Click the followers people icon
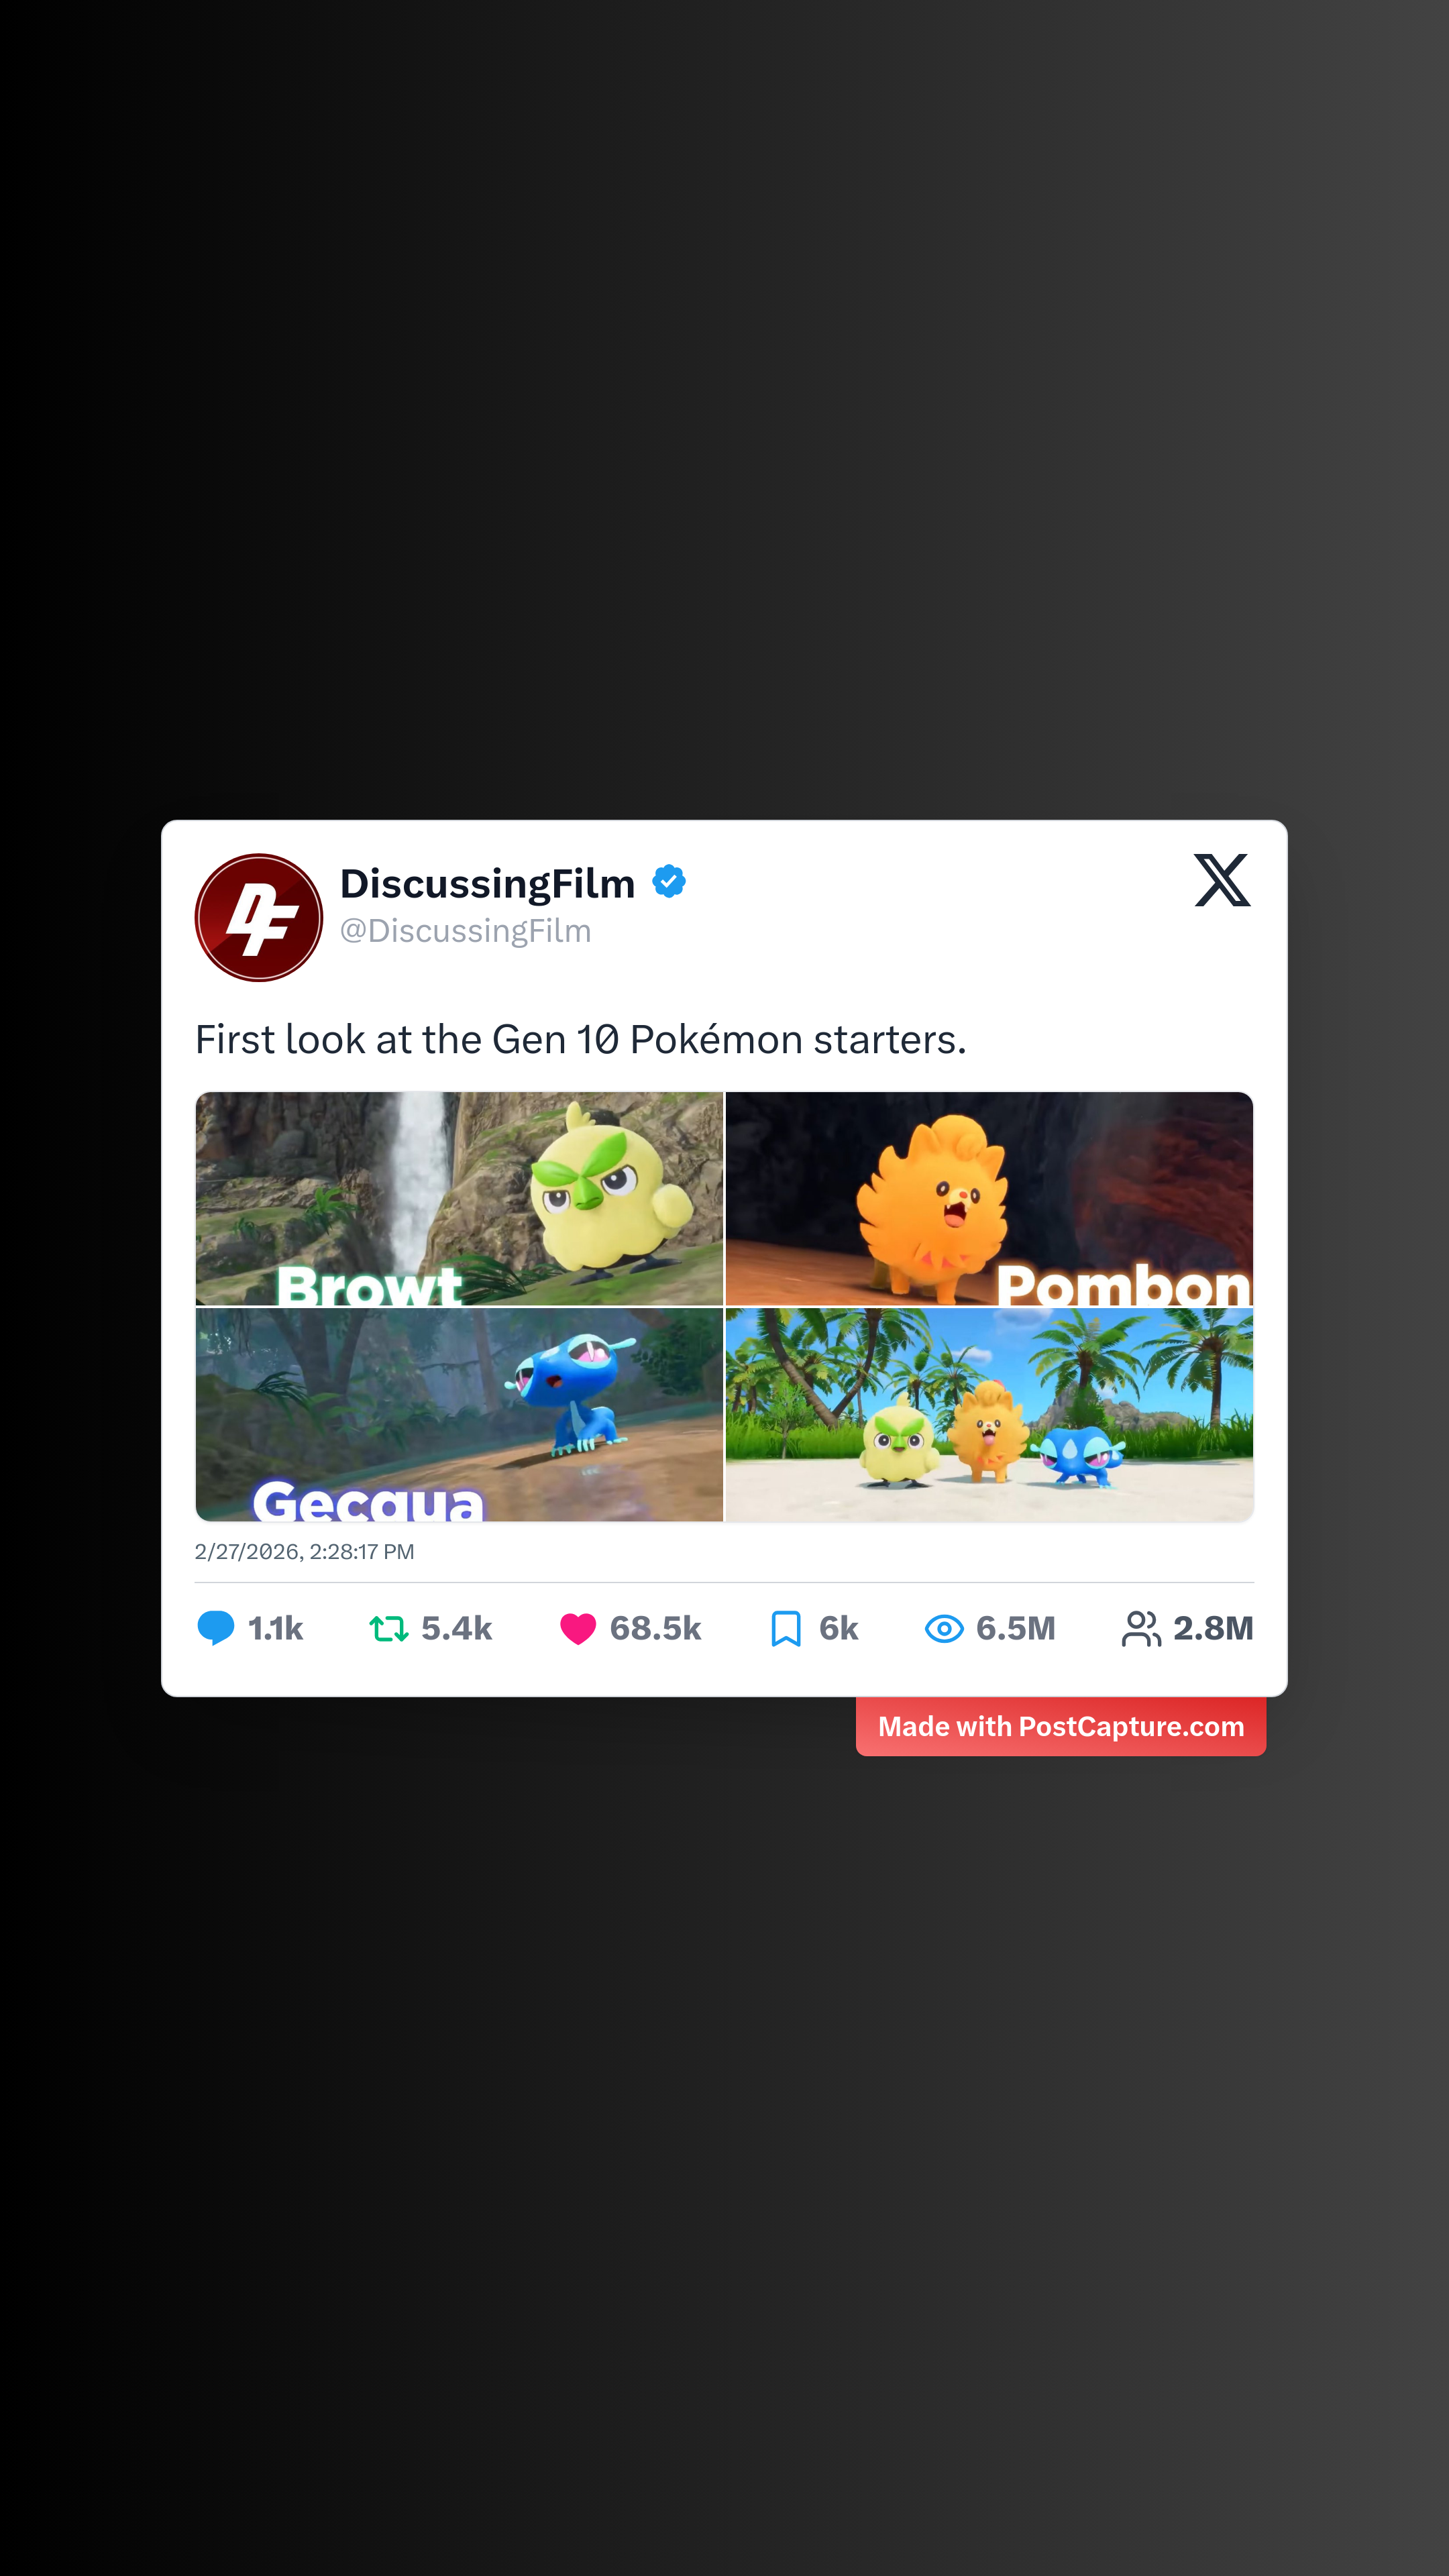This screenshot has width=1449, height=2576. (x=1141, y=1629)
